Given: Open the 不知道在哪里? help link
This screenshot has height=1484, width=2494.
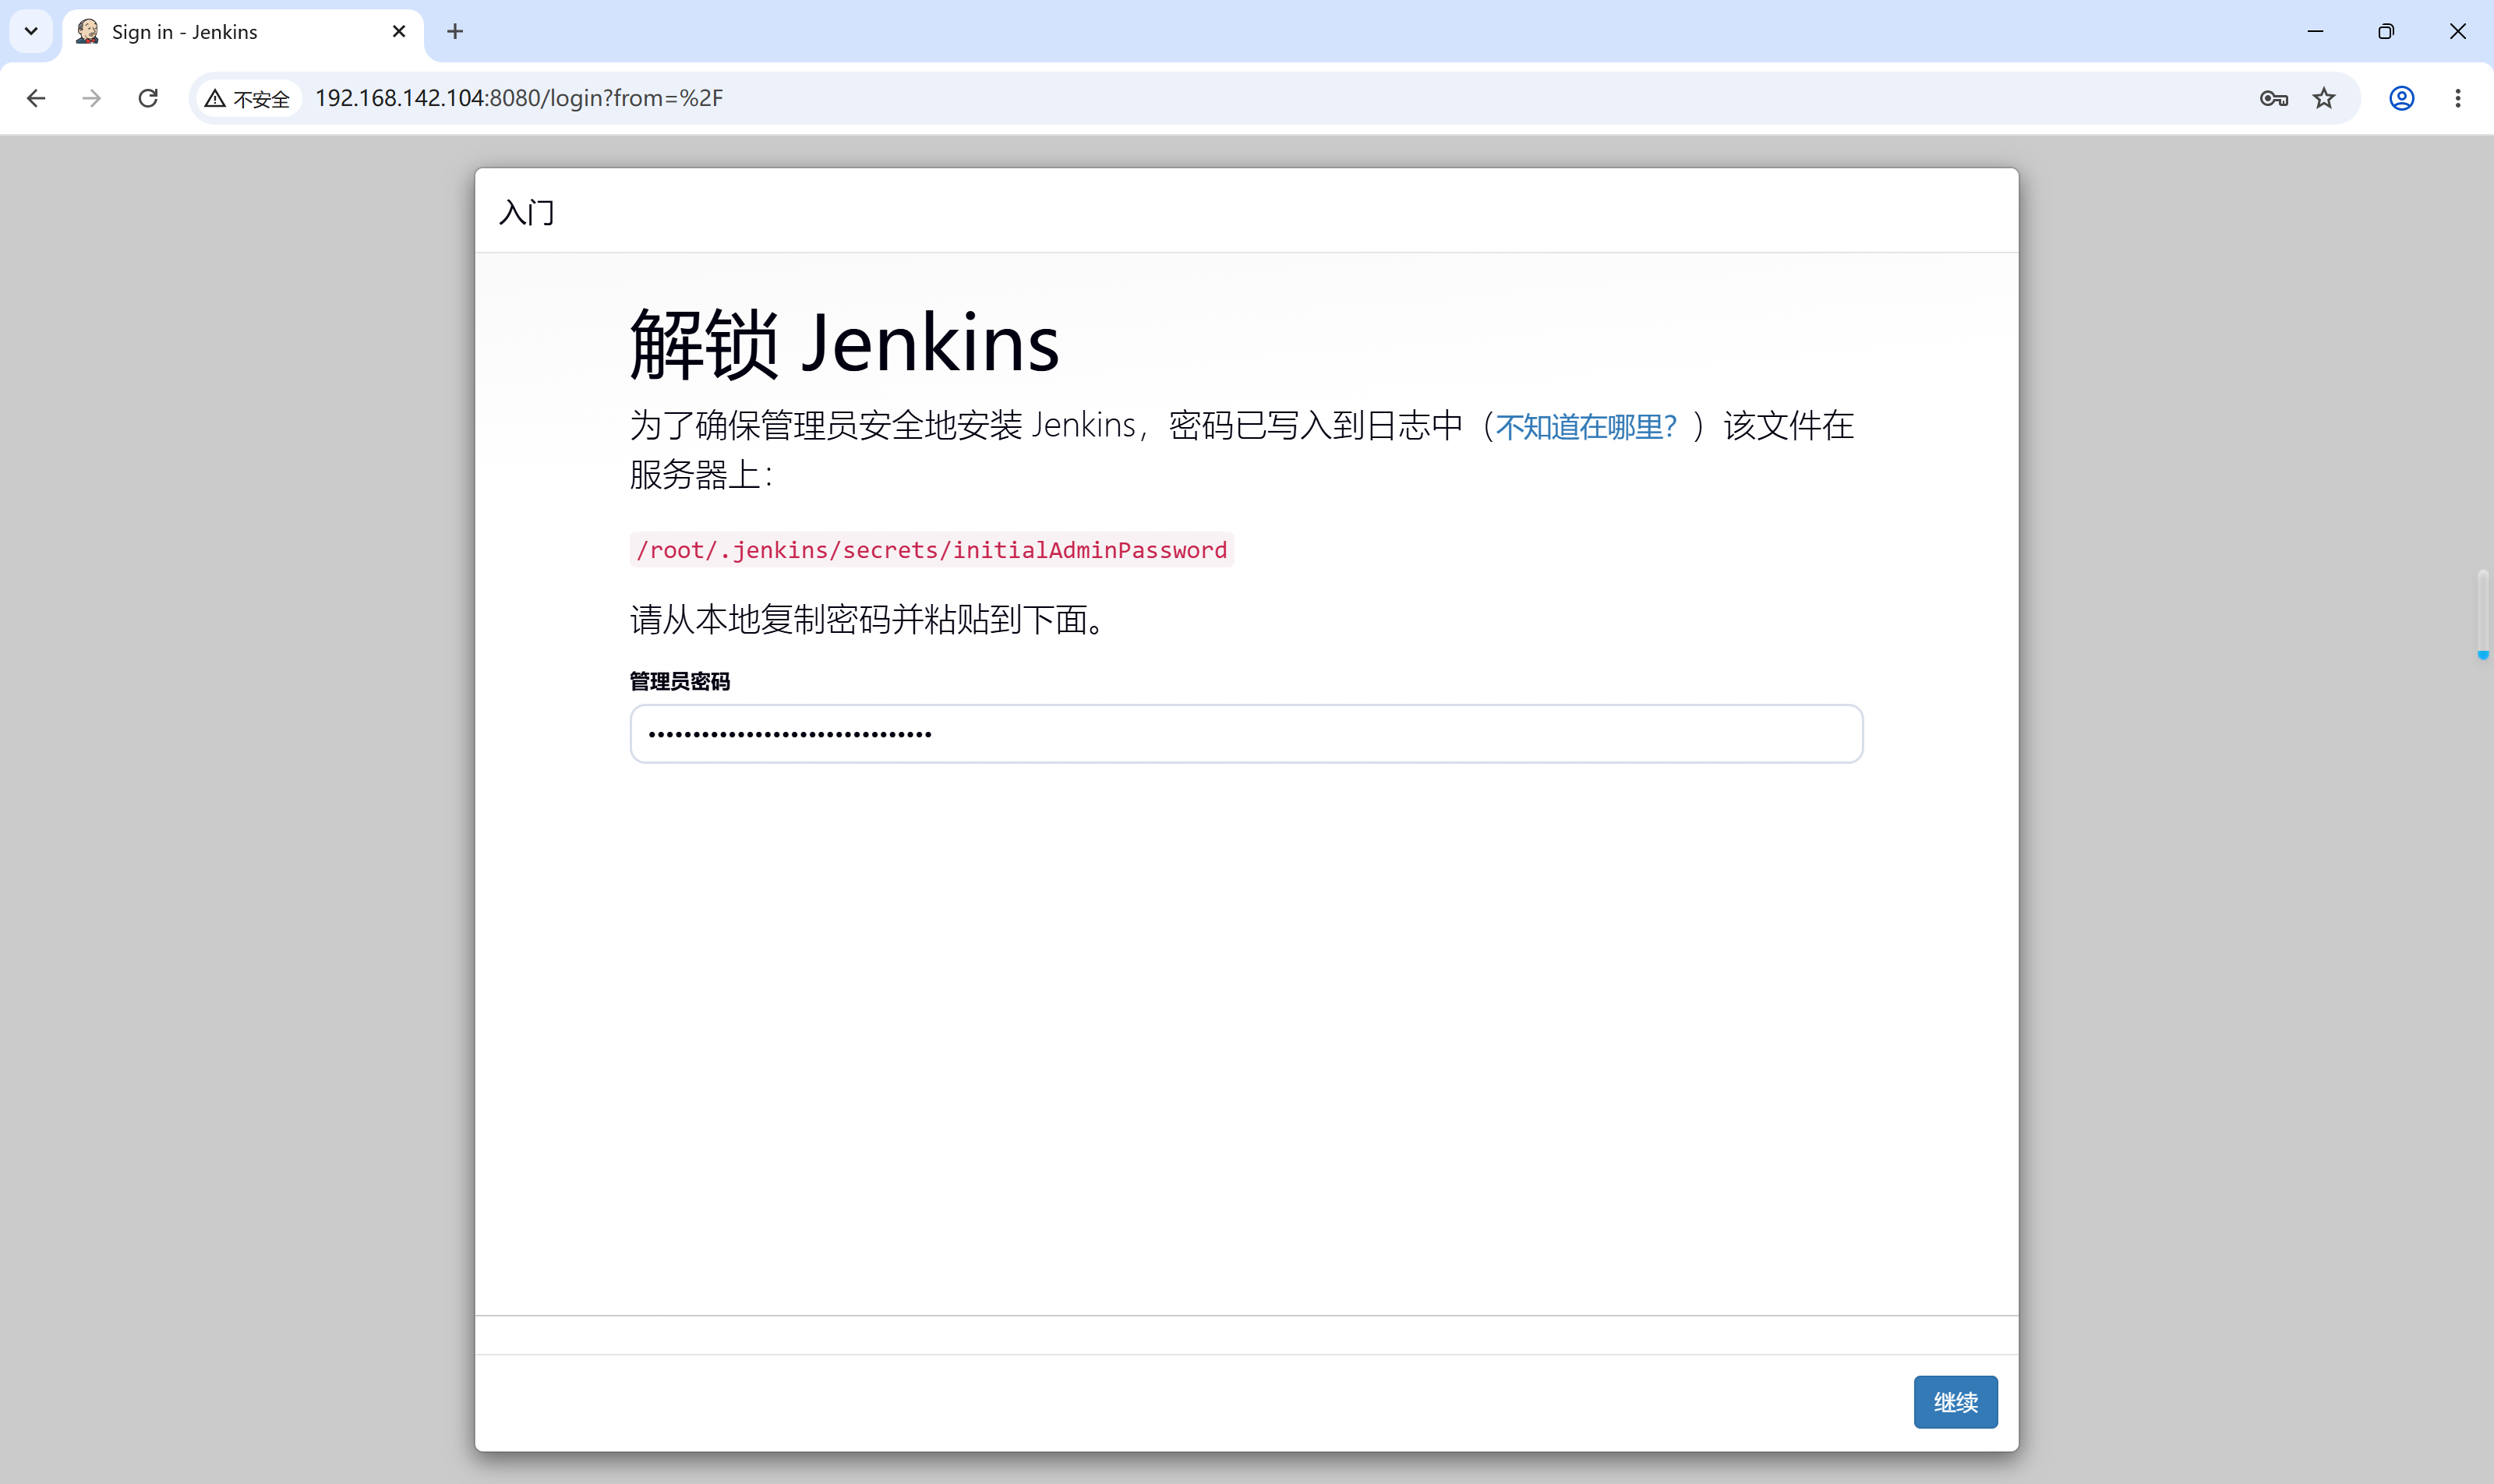Looking at the screenshot, I should pyautogui.click(x=1586, y=427).
